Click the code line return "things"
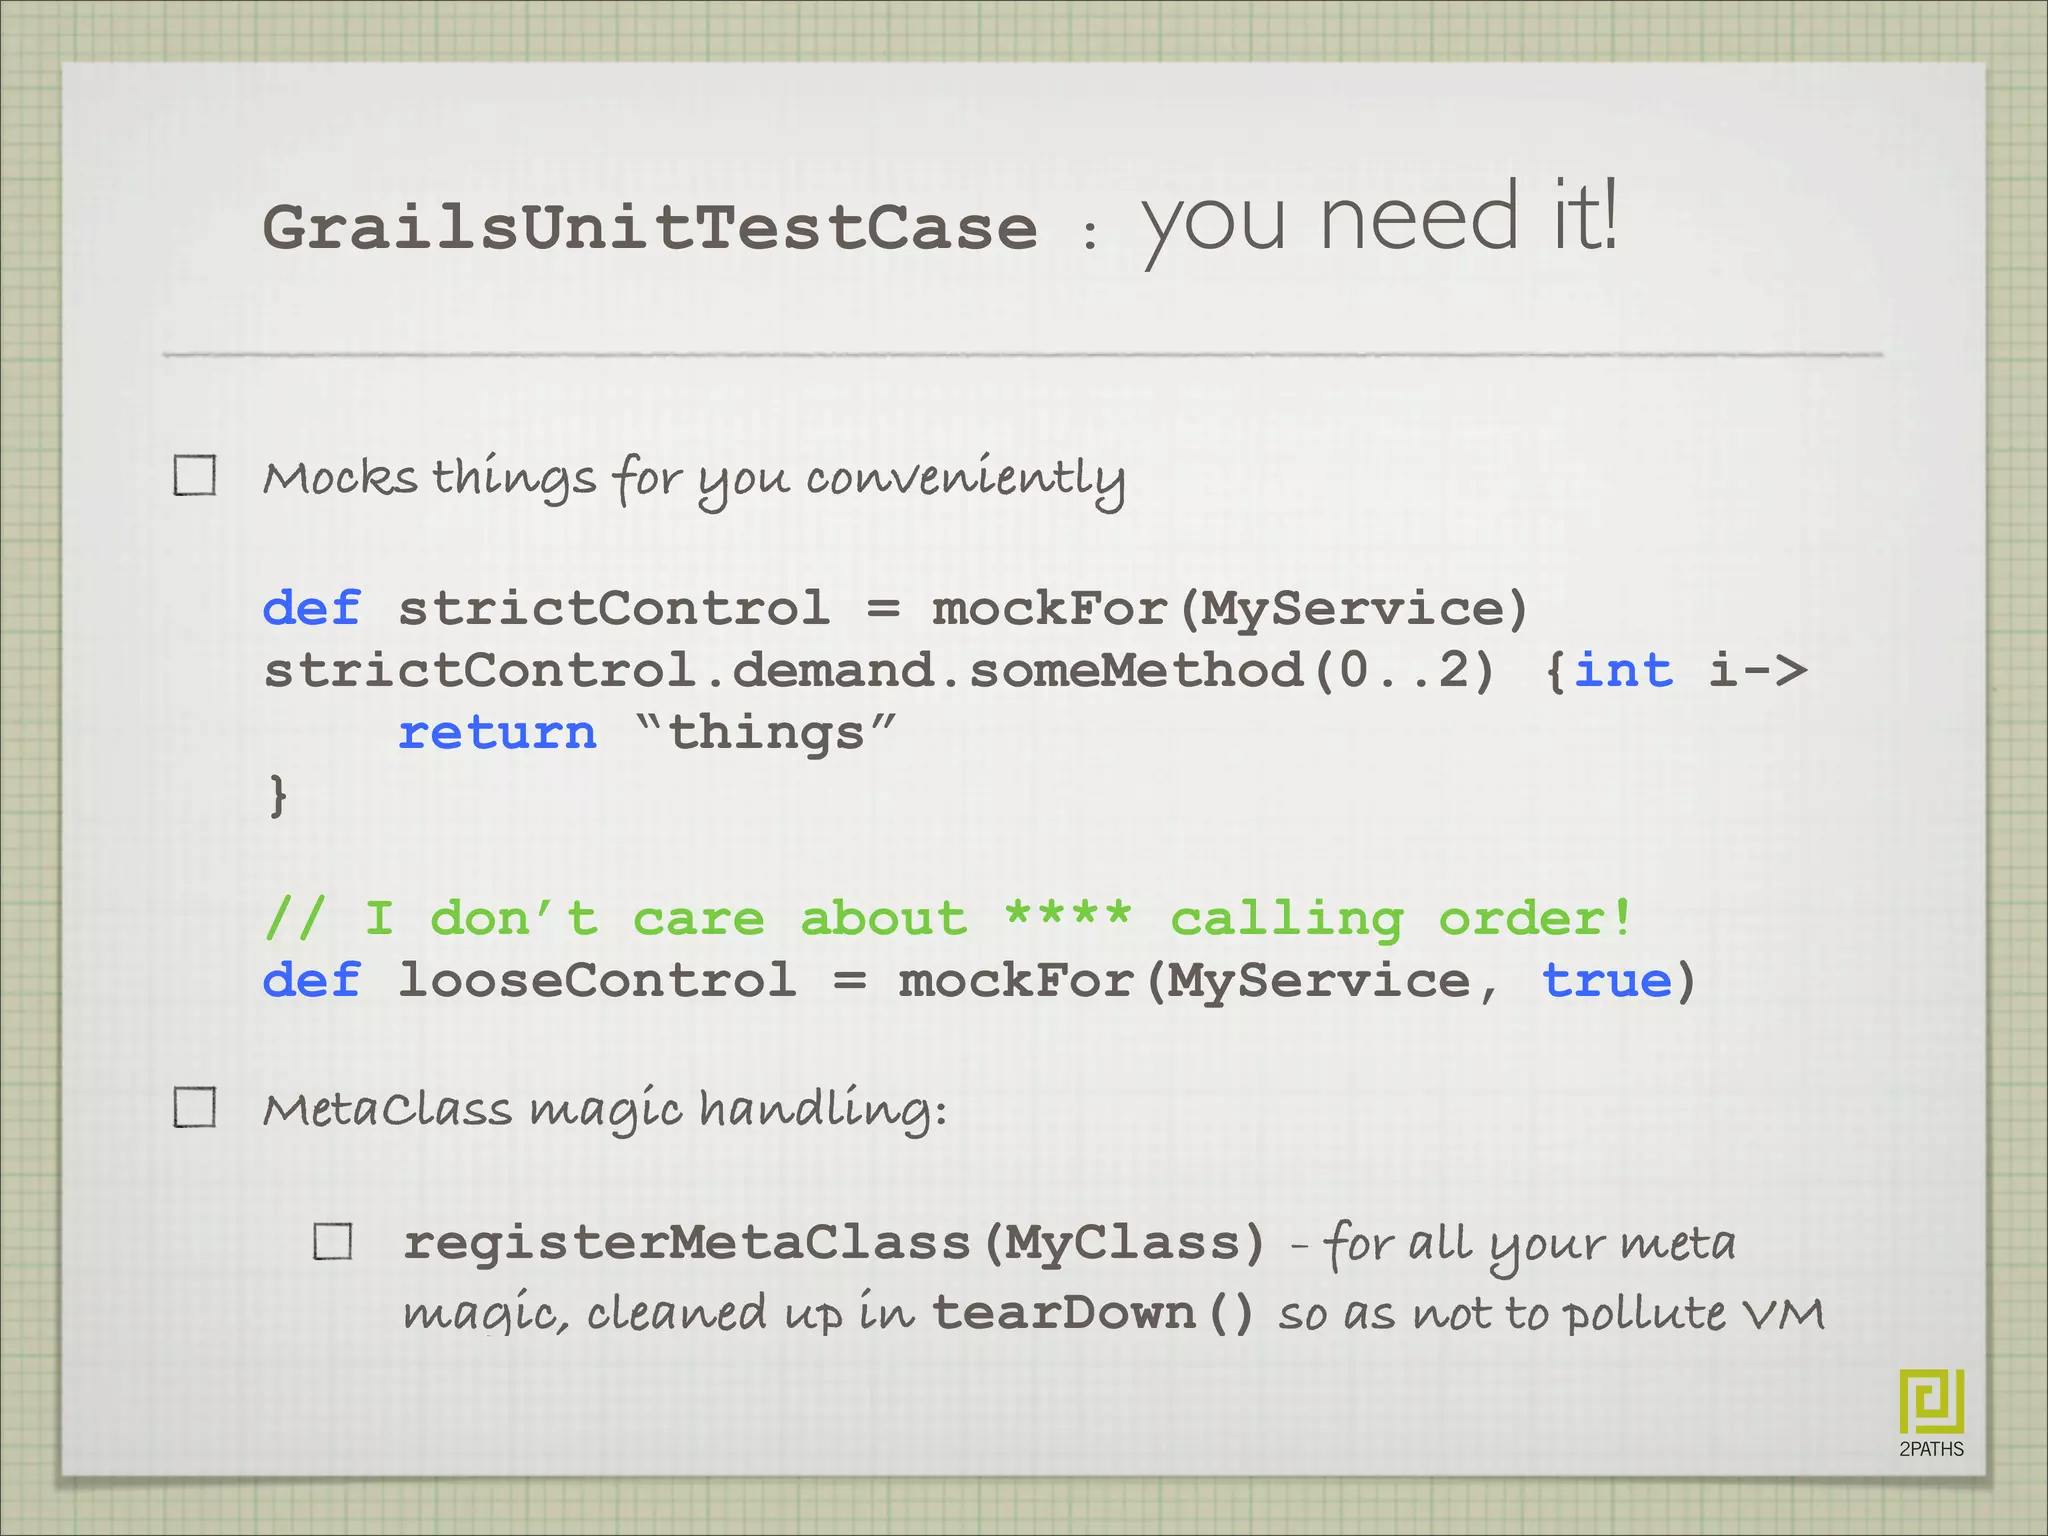2048x1536 pixels. tap(647, 733)
